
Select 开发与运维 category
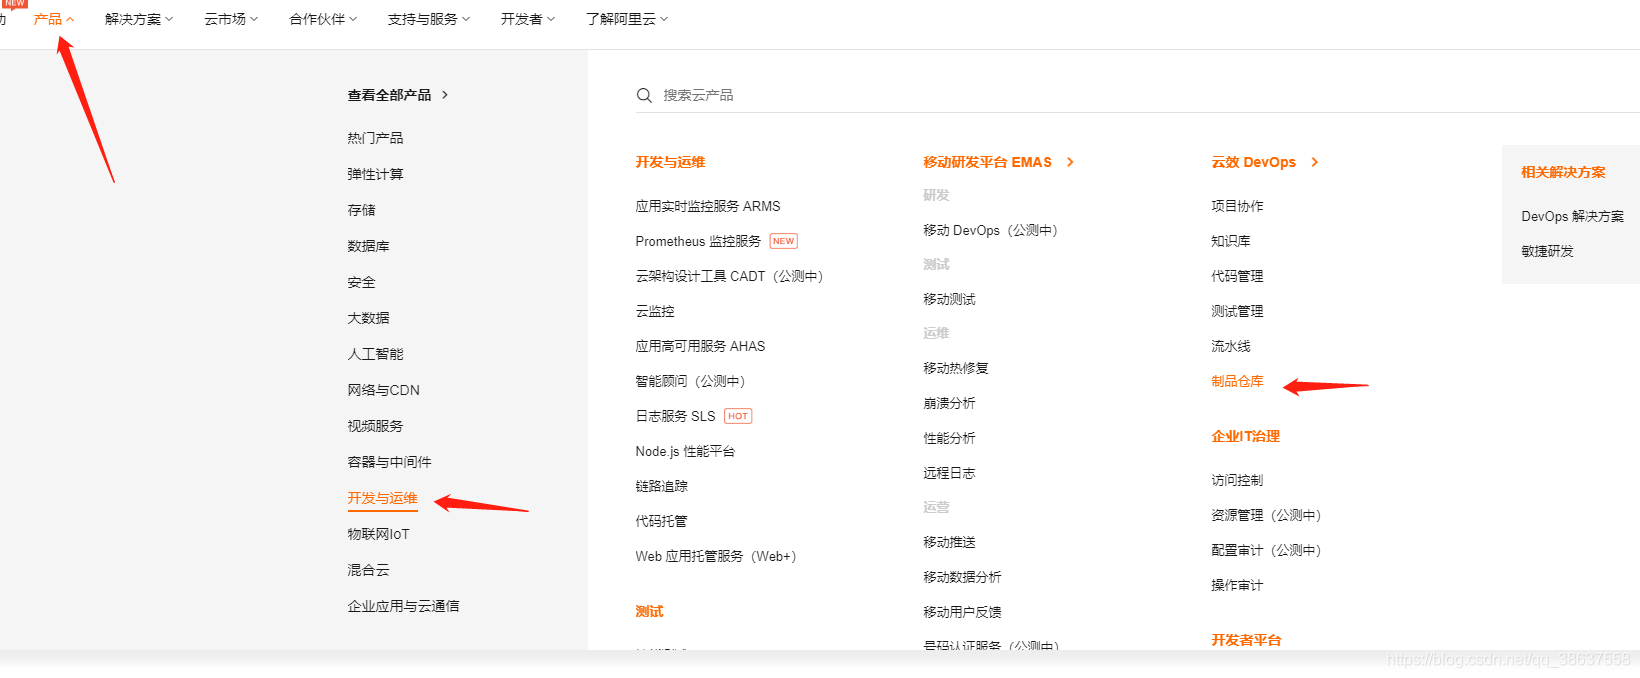382,498
